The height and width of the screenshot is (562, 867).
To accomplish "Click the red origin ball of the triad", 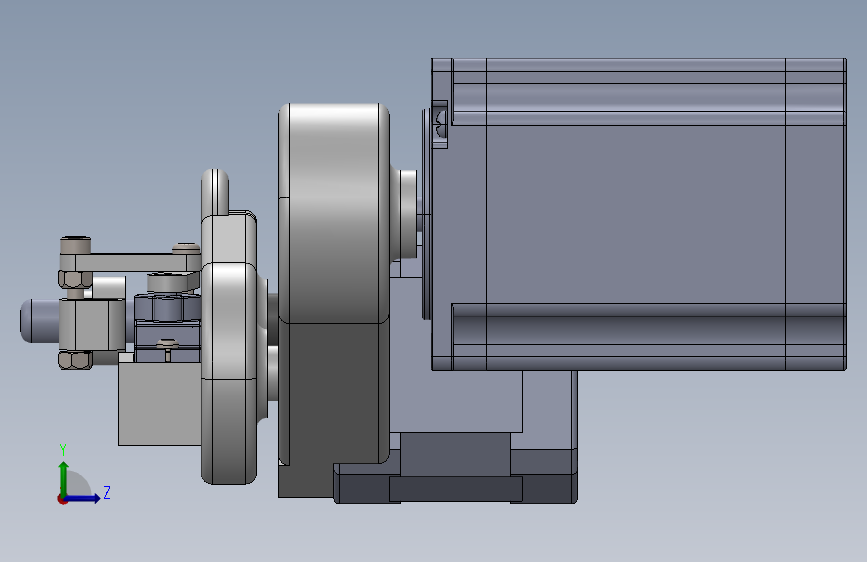I will click(x=62, y=499).
